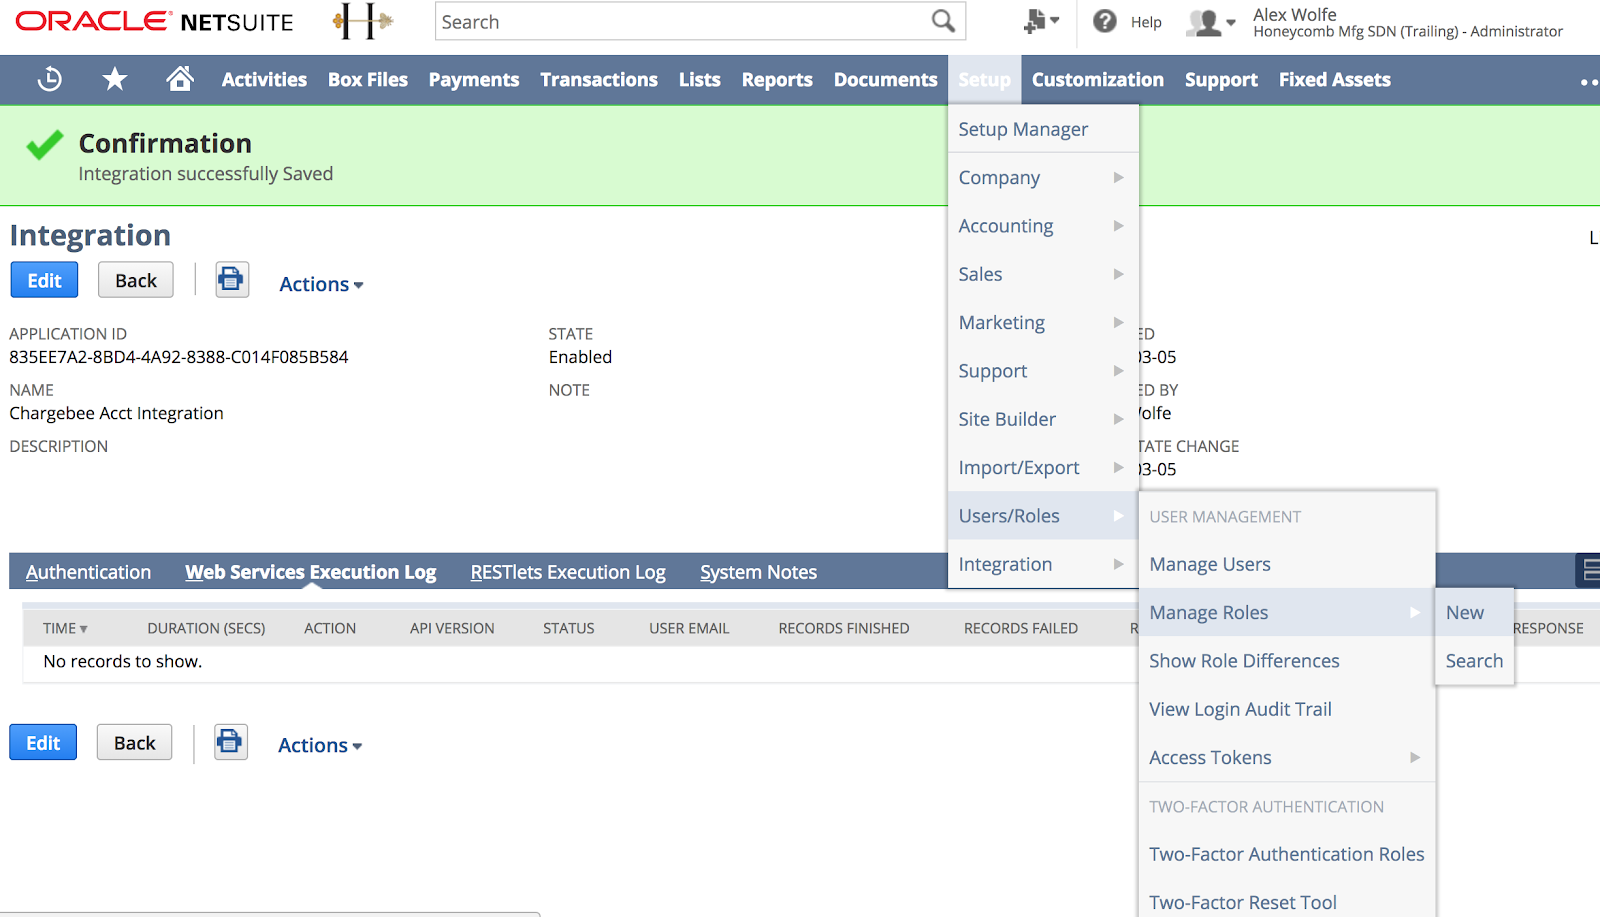This screenshot has width=1600, height=917.
Task: Select Search under Manage Roles
Action: pos(1474,660)
